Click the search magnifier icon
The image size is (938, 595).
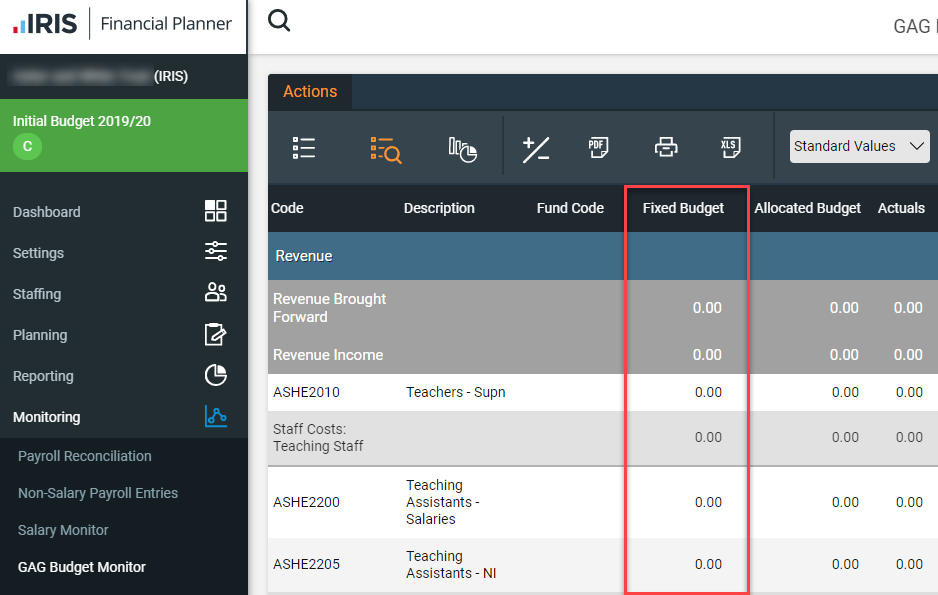pos(279,21)
